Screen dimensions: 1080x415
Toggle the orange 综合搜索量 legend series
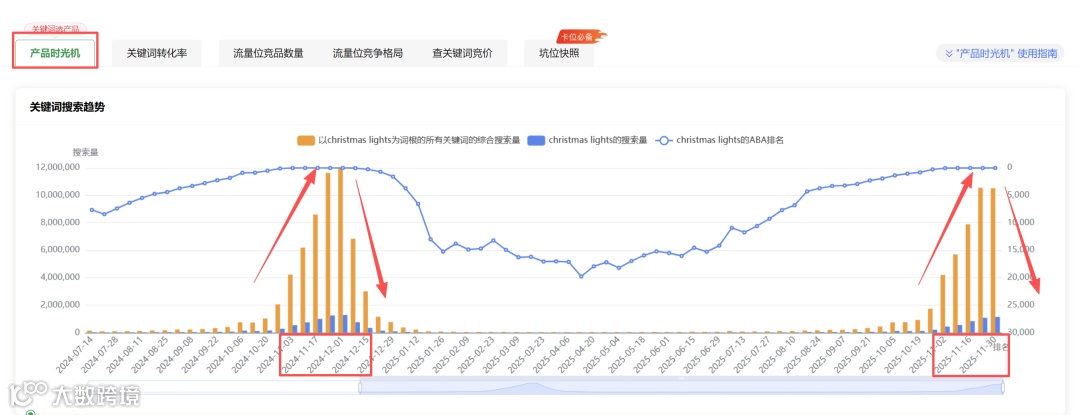pyautogui.click(x=407, y=140)
